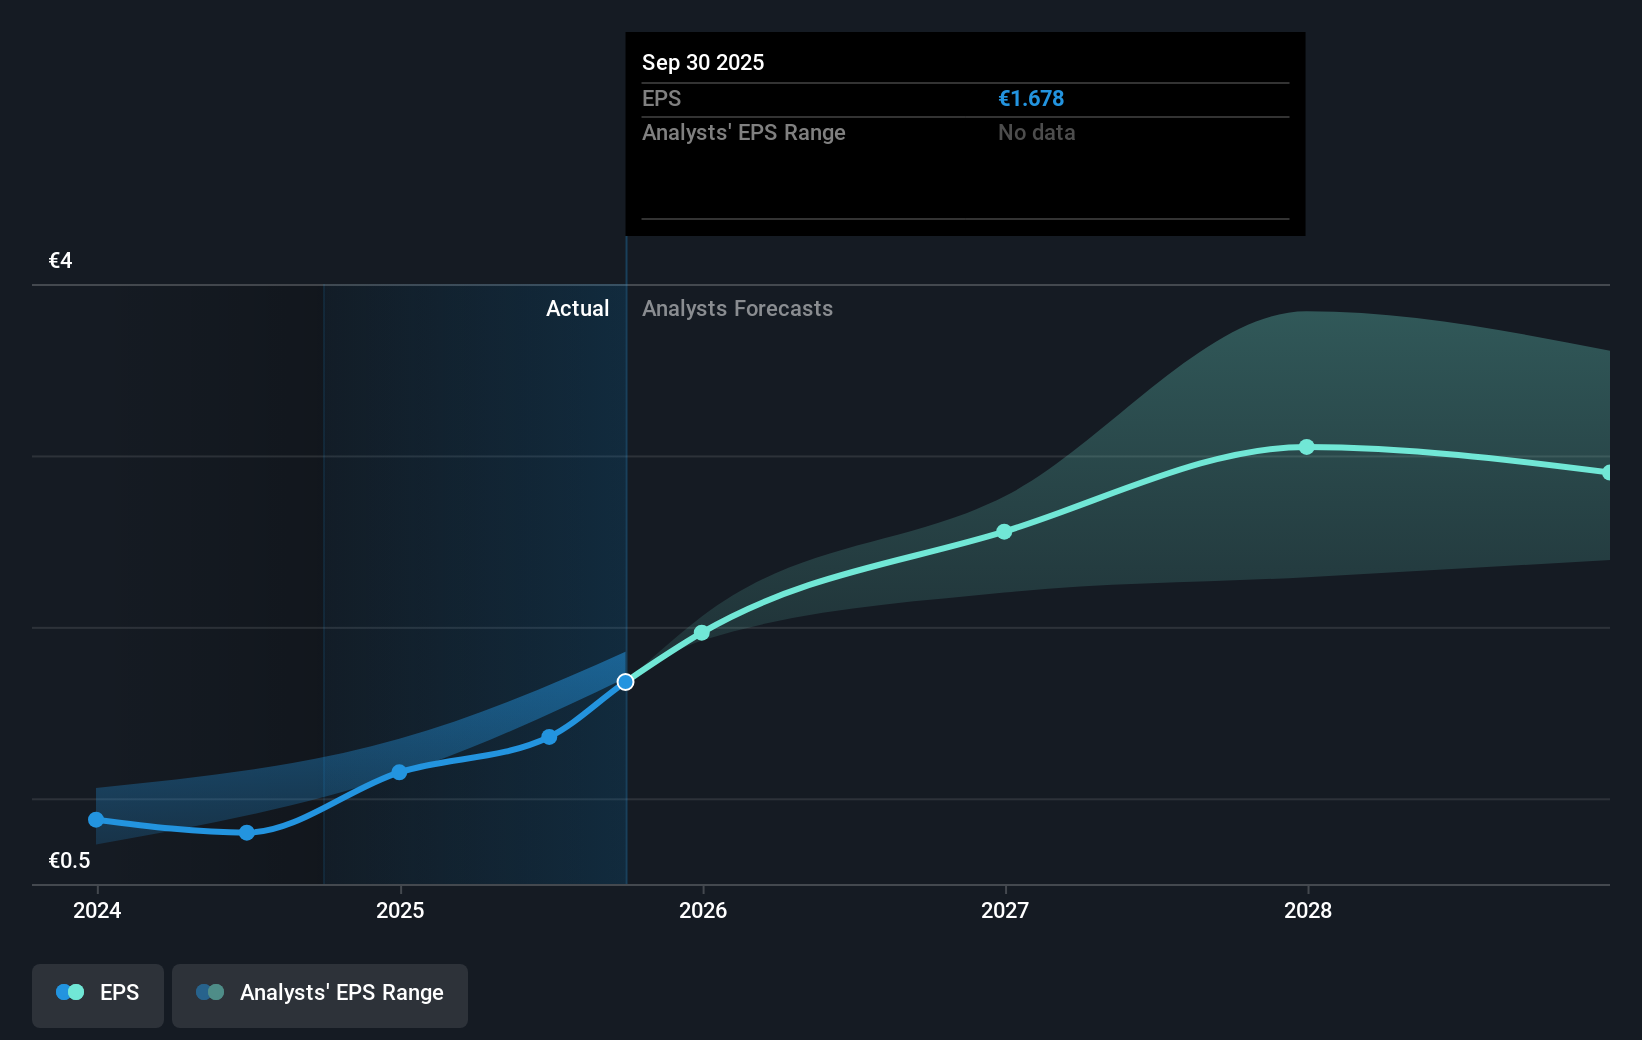Select the 2028 forecast EPS point

pyautogui.click(x=1307, y=447)
